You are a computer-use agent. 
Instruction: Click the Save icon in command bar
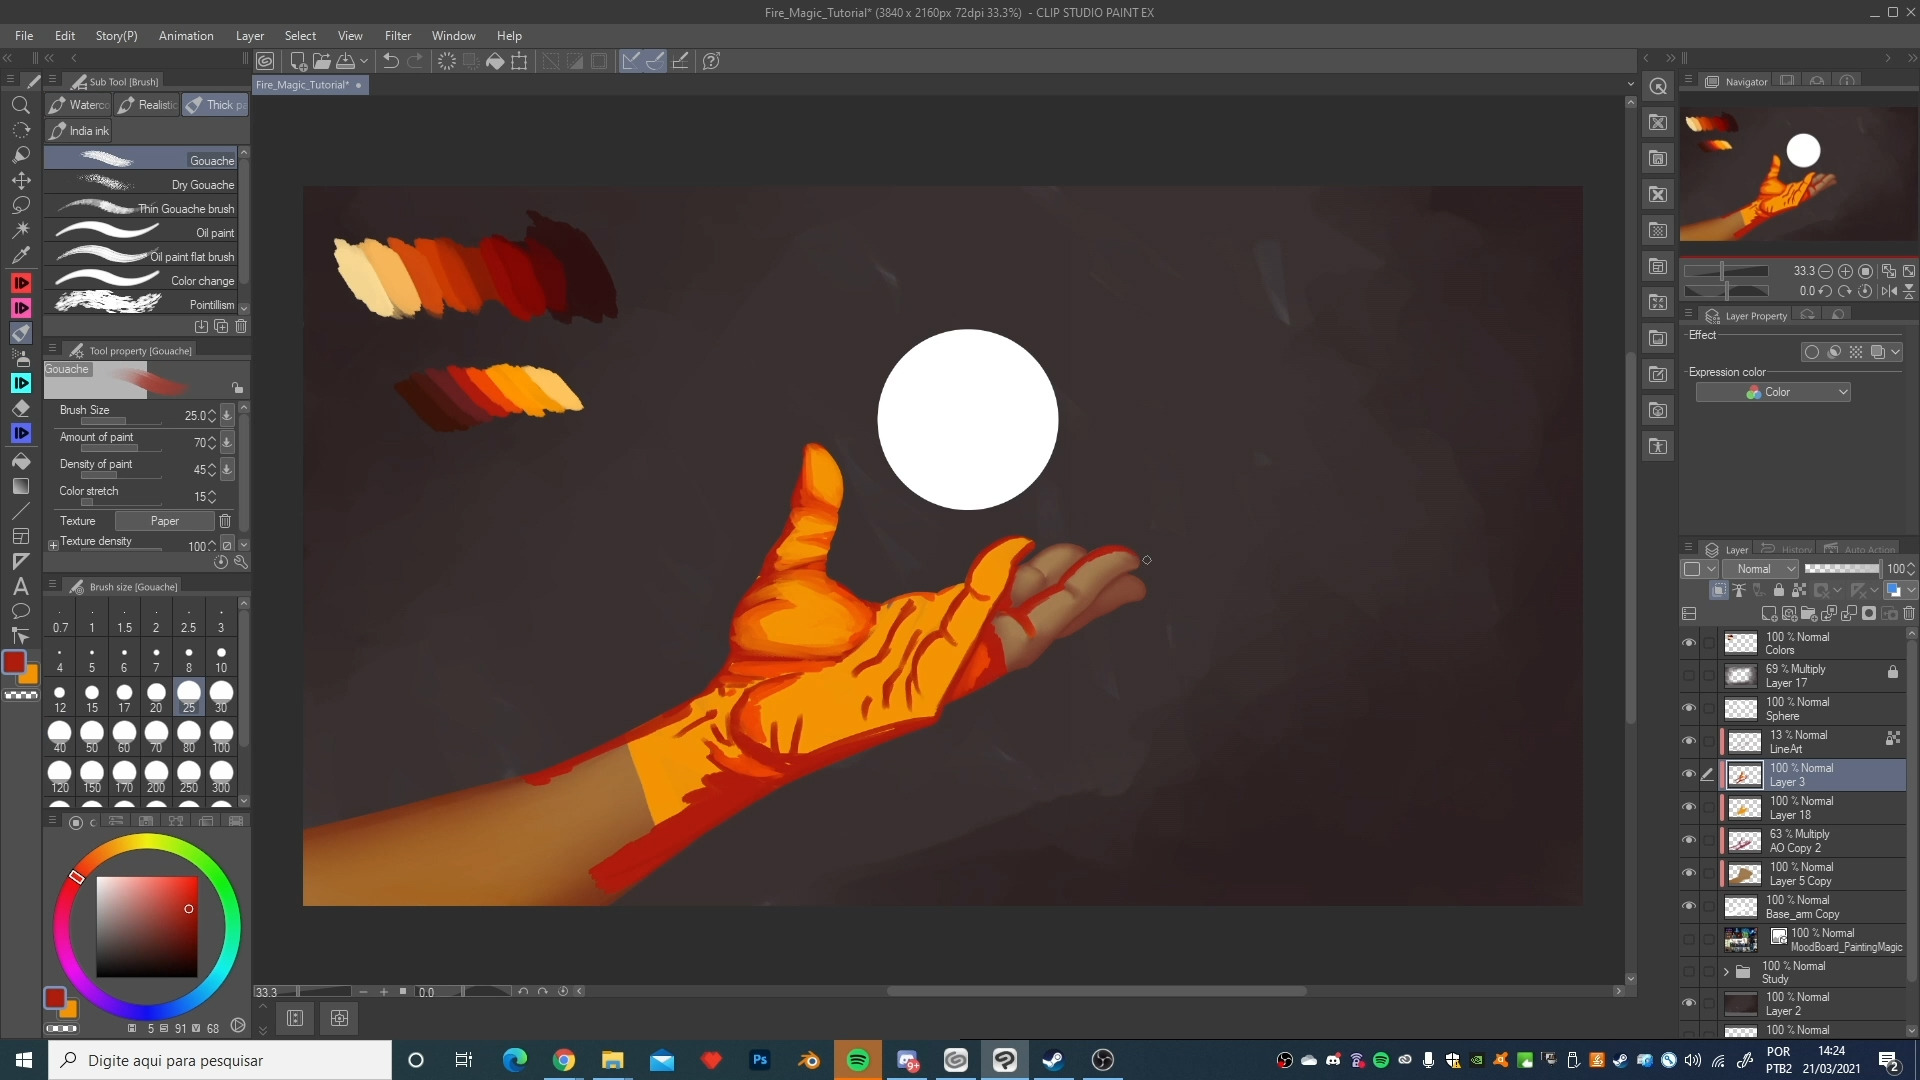click(345, 61)
